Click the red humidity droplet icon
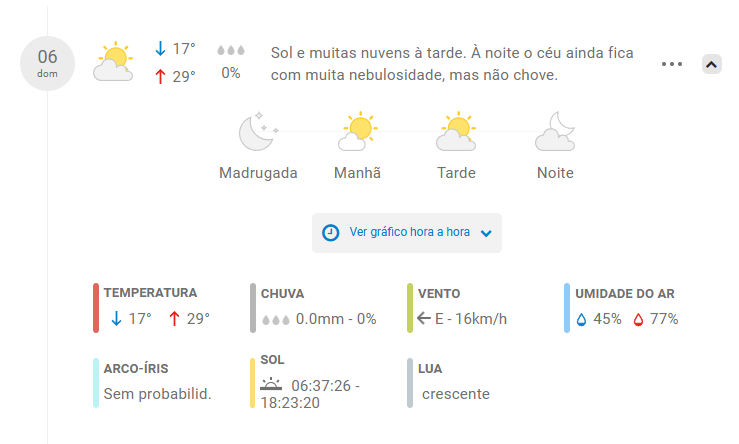 638,319
